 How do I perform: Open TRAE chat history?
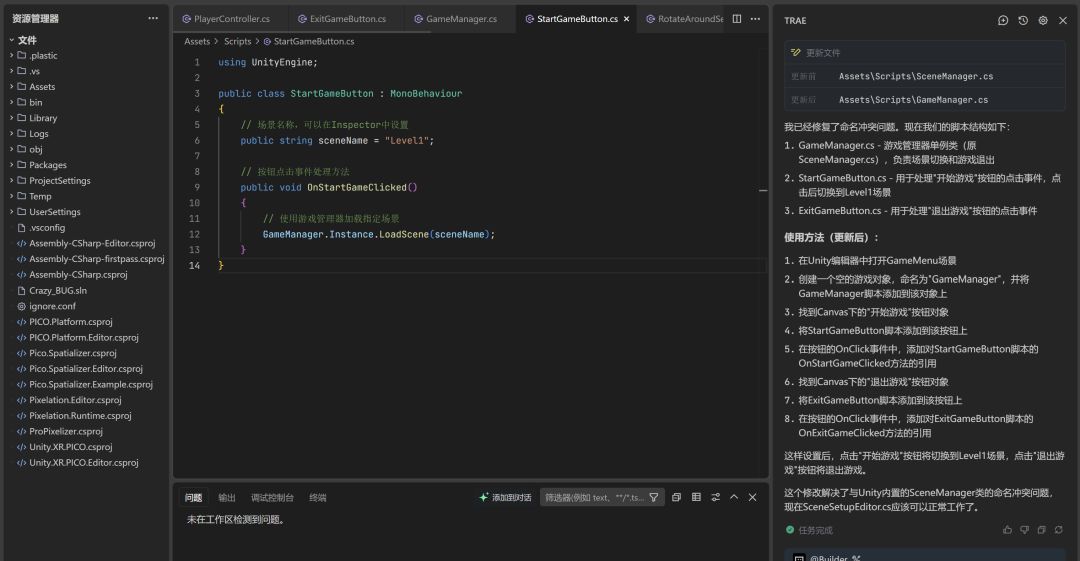(x=1023, y=20)
